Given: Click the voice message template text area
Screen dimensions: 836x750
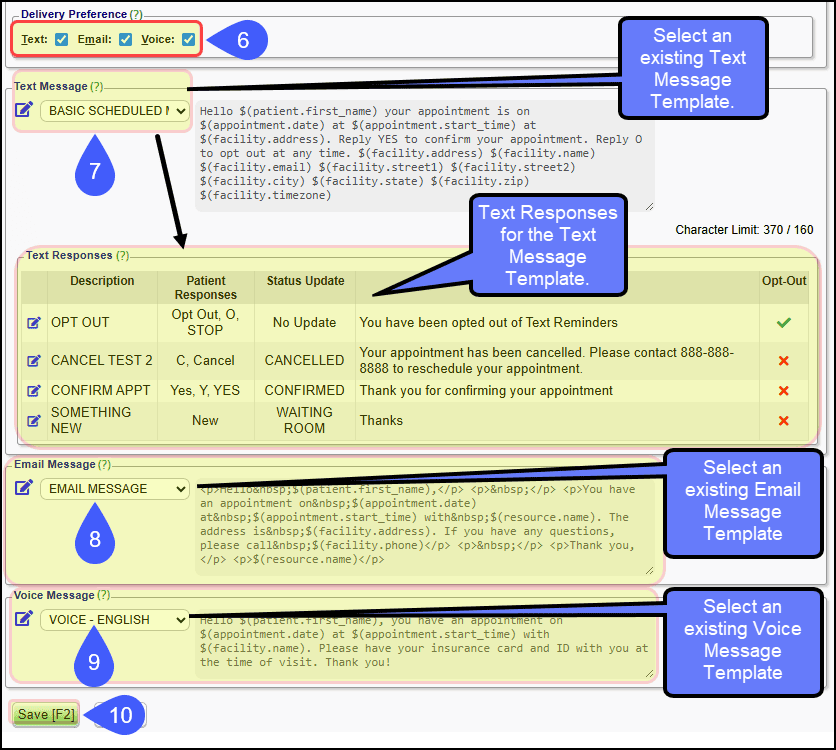Looking at the screenshot, I should click(424, 644).
